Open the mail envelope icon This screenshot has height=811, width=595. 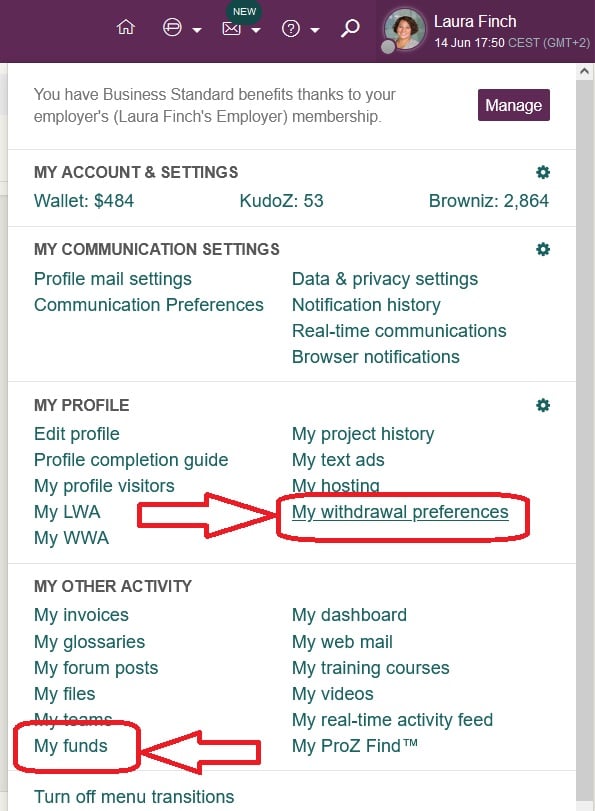point(231,28)
